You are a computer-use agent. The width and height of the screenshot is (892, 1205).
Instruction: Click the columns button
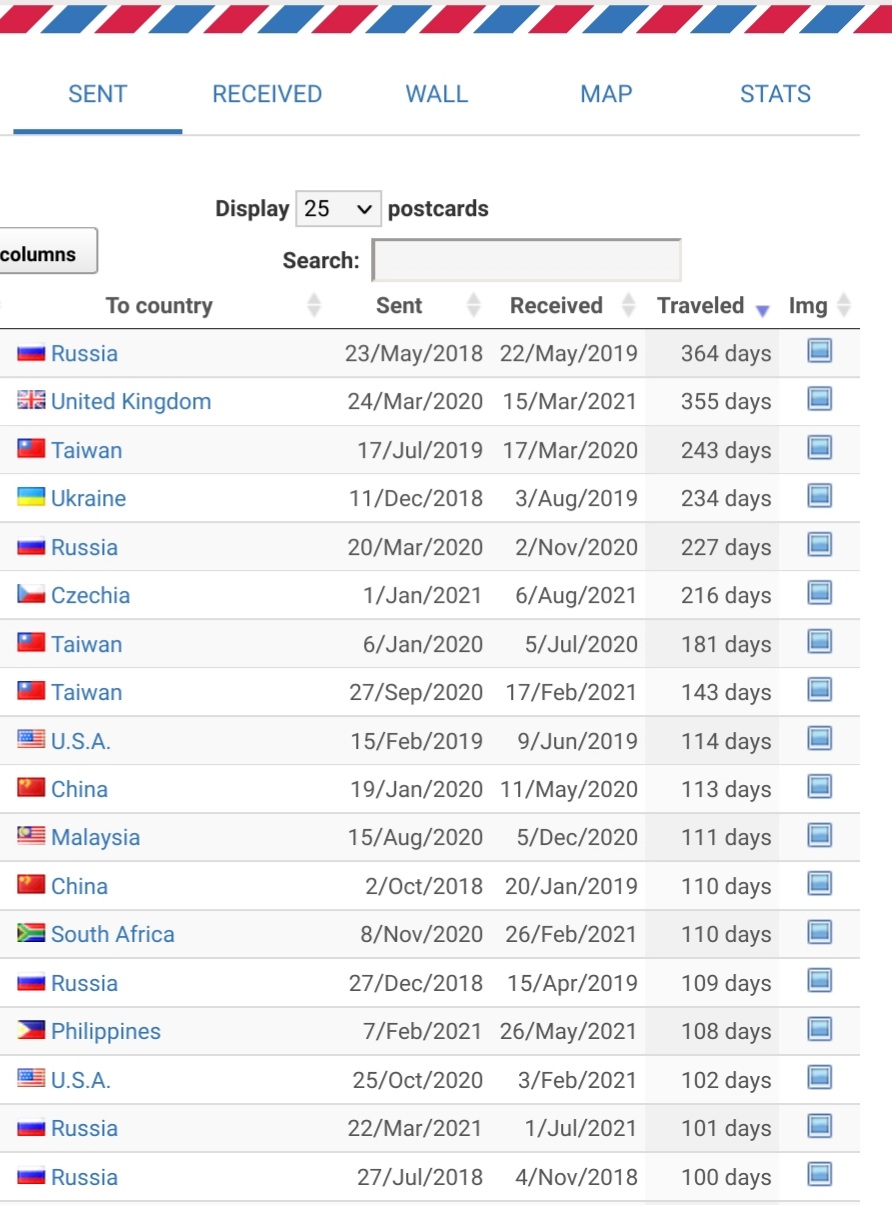coord(46,254)
